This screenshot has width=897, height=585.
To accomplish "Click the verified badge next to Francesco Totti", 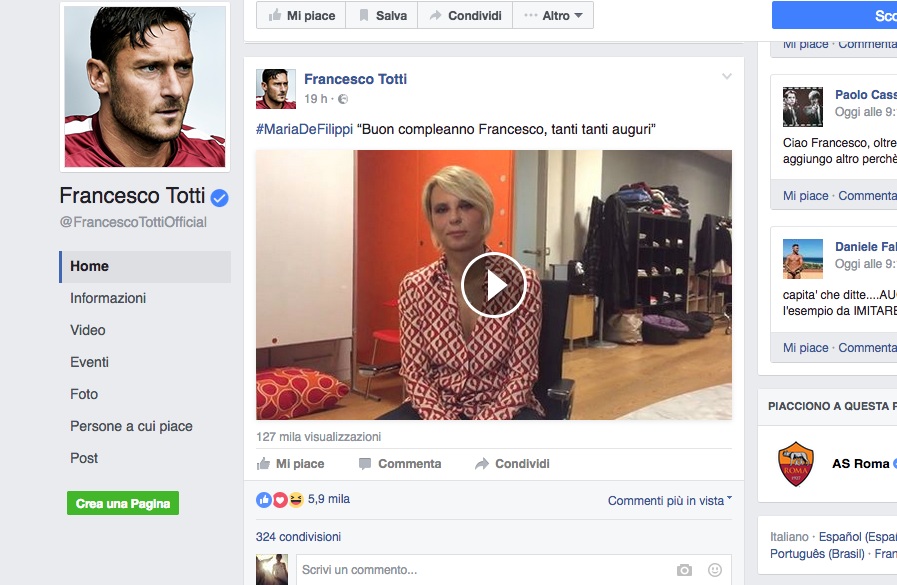I will pyautogui.click(x=220, y=197).
